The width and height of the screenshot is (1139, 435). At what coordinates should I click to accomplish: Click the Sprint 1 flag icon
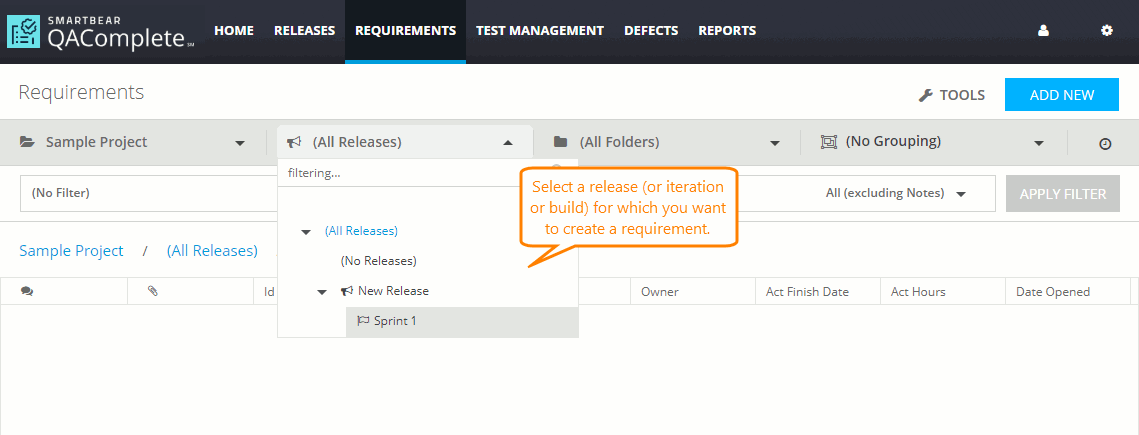point(363,321)
